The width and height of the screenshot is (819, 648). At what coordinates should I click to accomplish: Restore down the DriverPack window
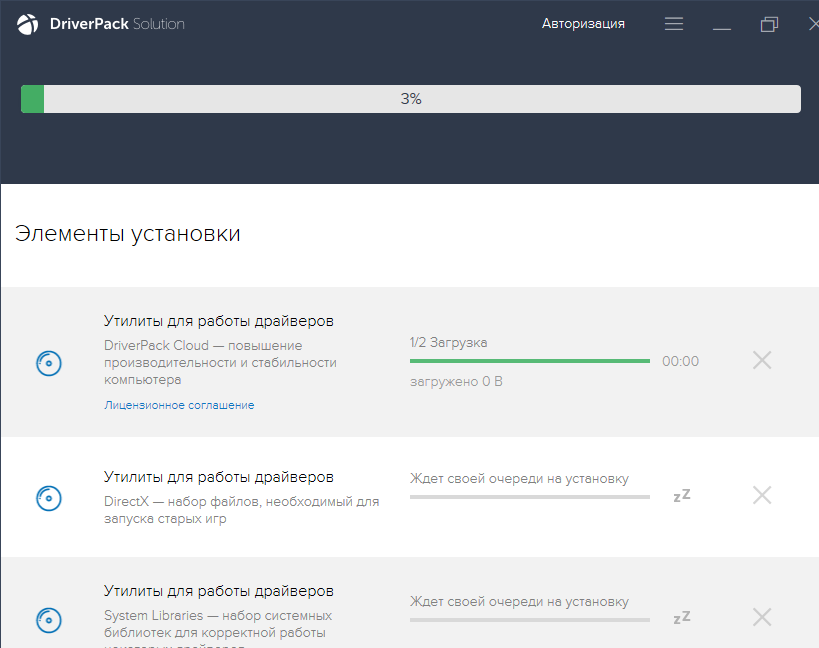pyautogui.click(x=769, y=24)
